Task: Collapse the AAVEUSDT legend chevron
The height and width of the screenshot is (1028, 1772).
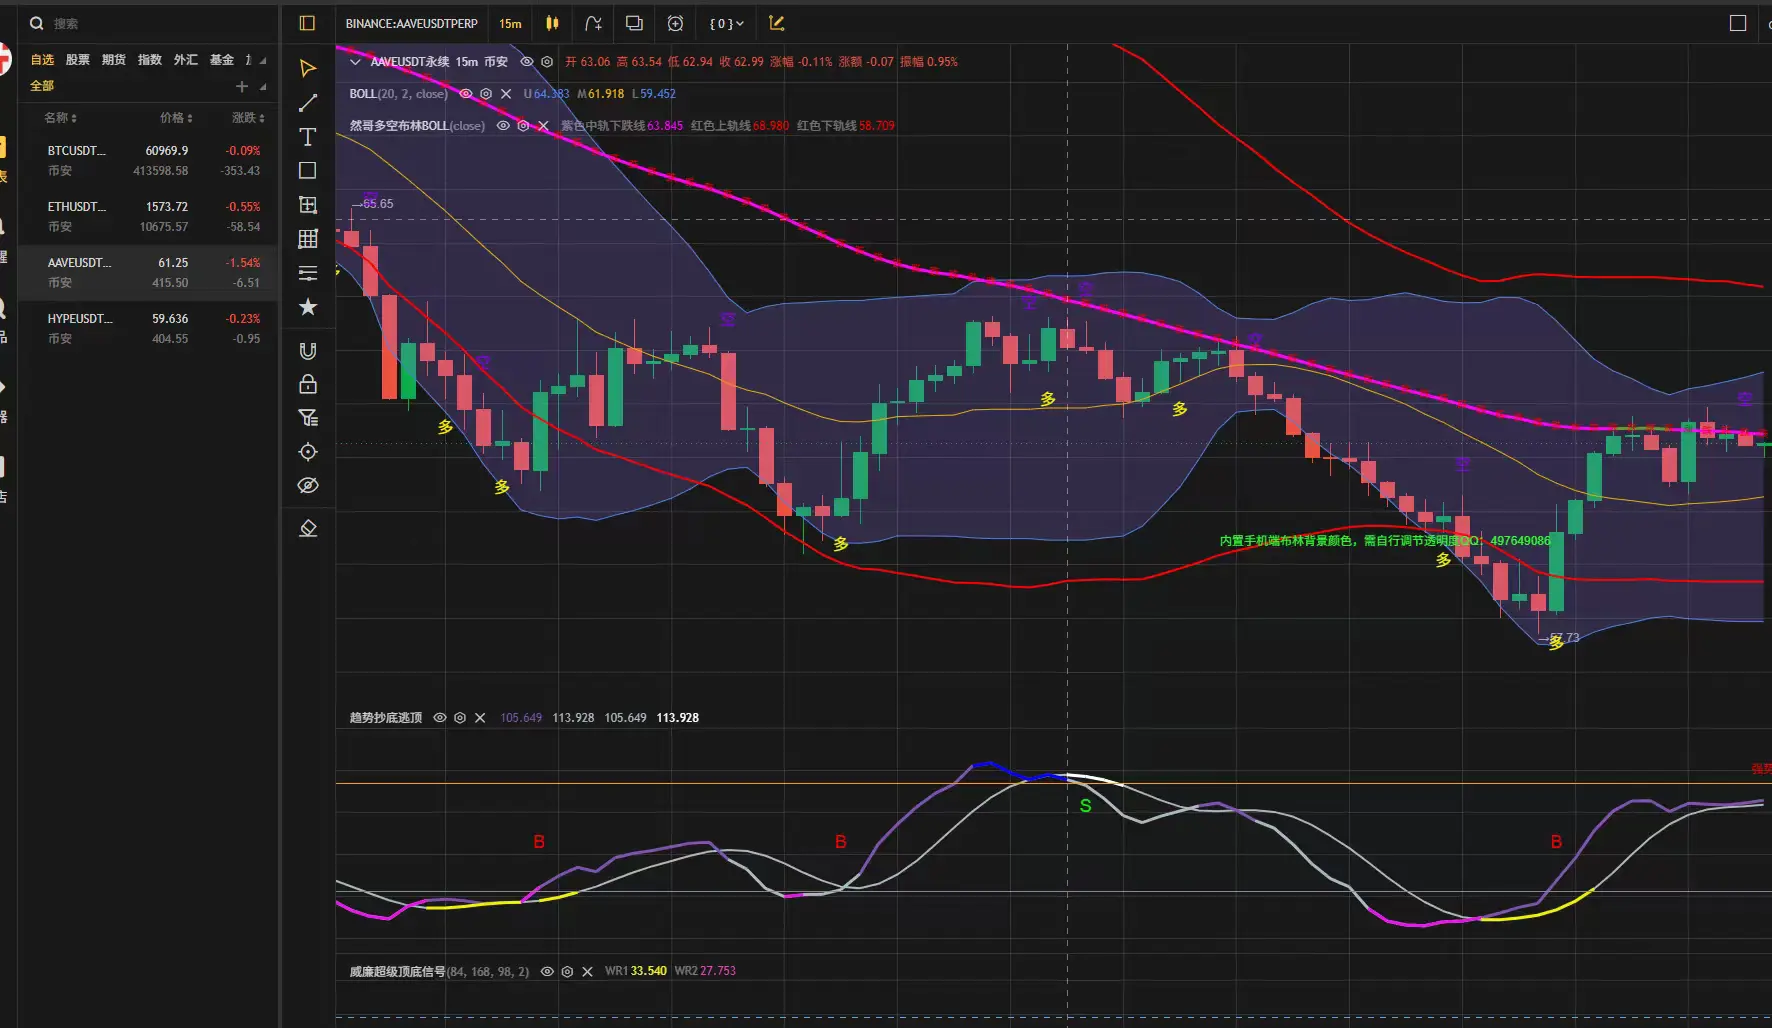Action: point(355,62)
